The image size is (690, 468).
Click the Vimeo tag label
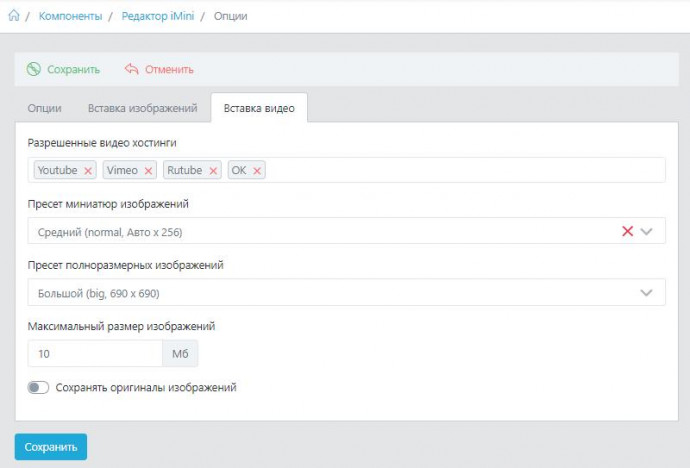point(122,170)
